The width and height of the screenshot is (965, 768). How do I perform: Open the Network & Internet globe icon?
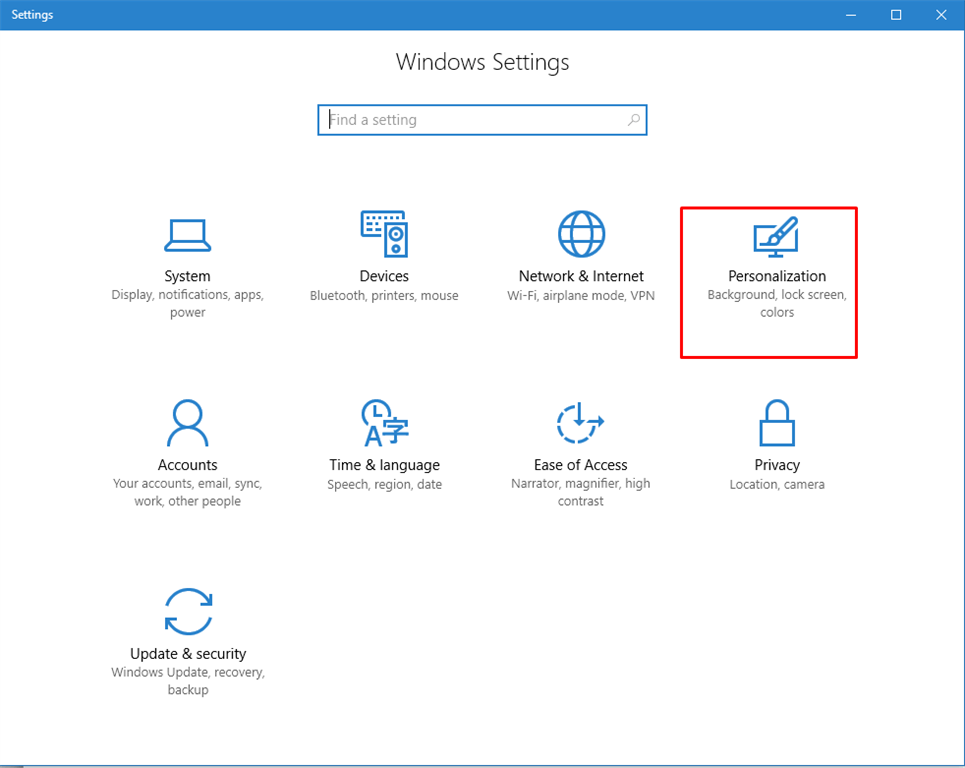582,234
